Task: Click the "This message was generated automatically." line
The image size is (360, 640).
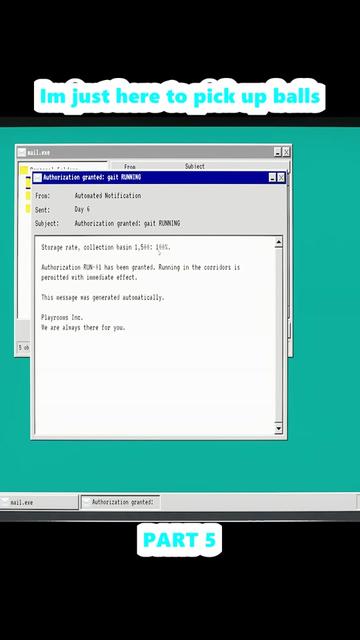Action: pos(102,298)
